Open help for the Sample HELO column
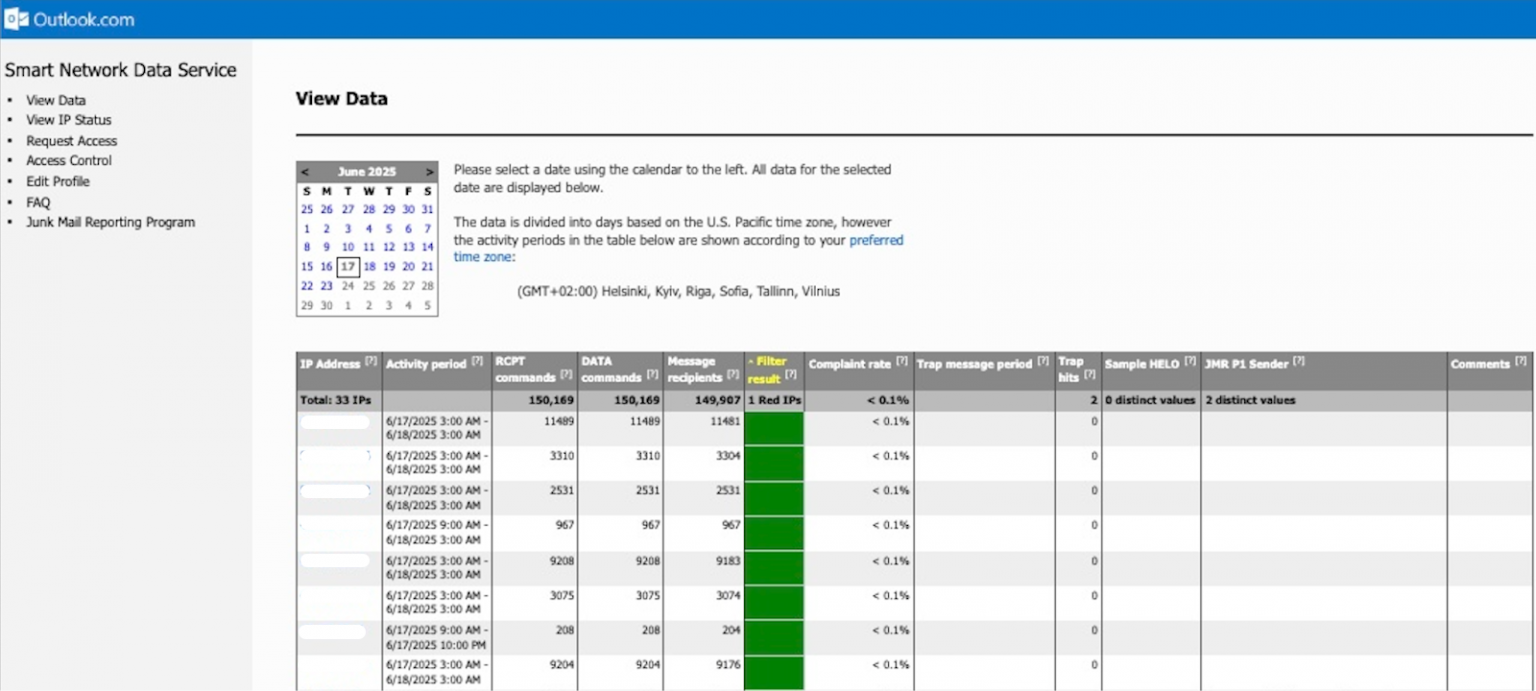The height and width of the screenshot is (691, 1536). 1189,362
